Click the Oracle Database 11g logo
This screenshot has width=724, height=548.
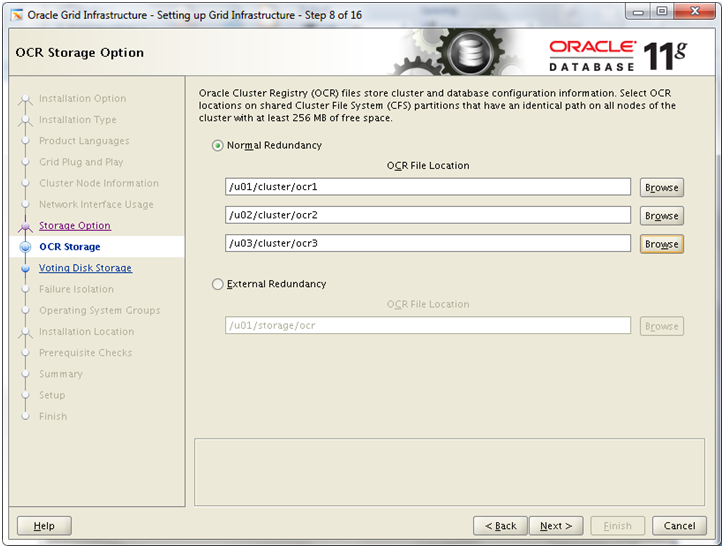point(618,56)
